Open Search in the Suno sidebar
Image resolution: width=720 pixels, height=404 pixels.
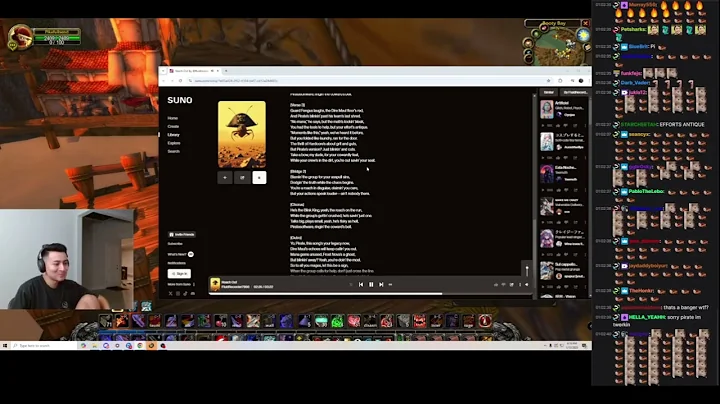click(174, 151)
